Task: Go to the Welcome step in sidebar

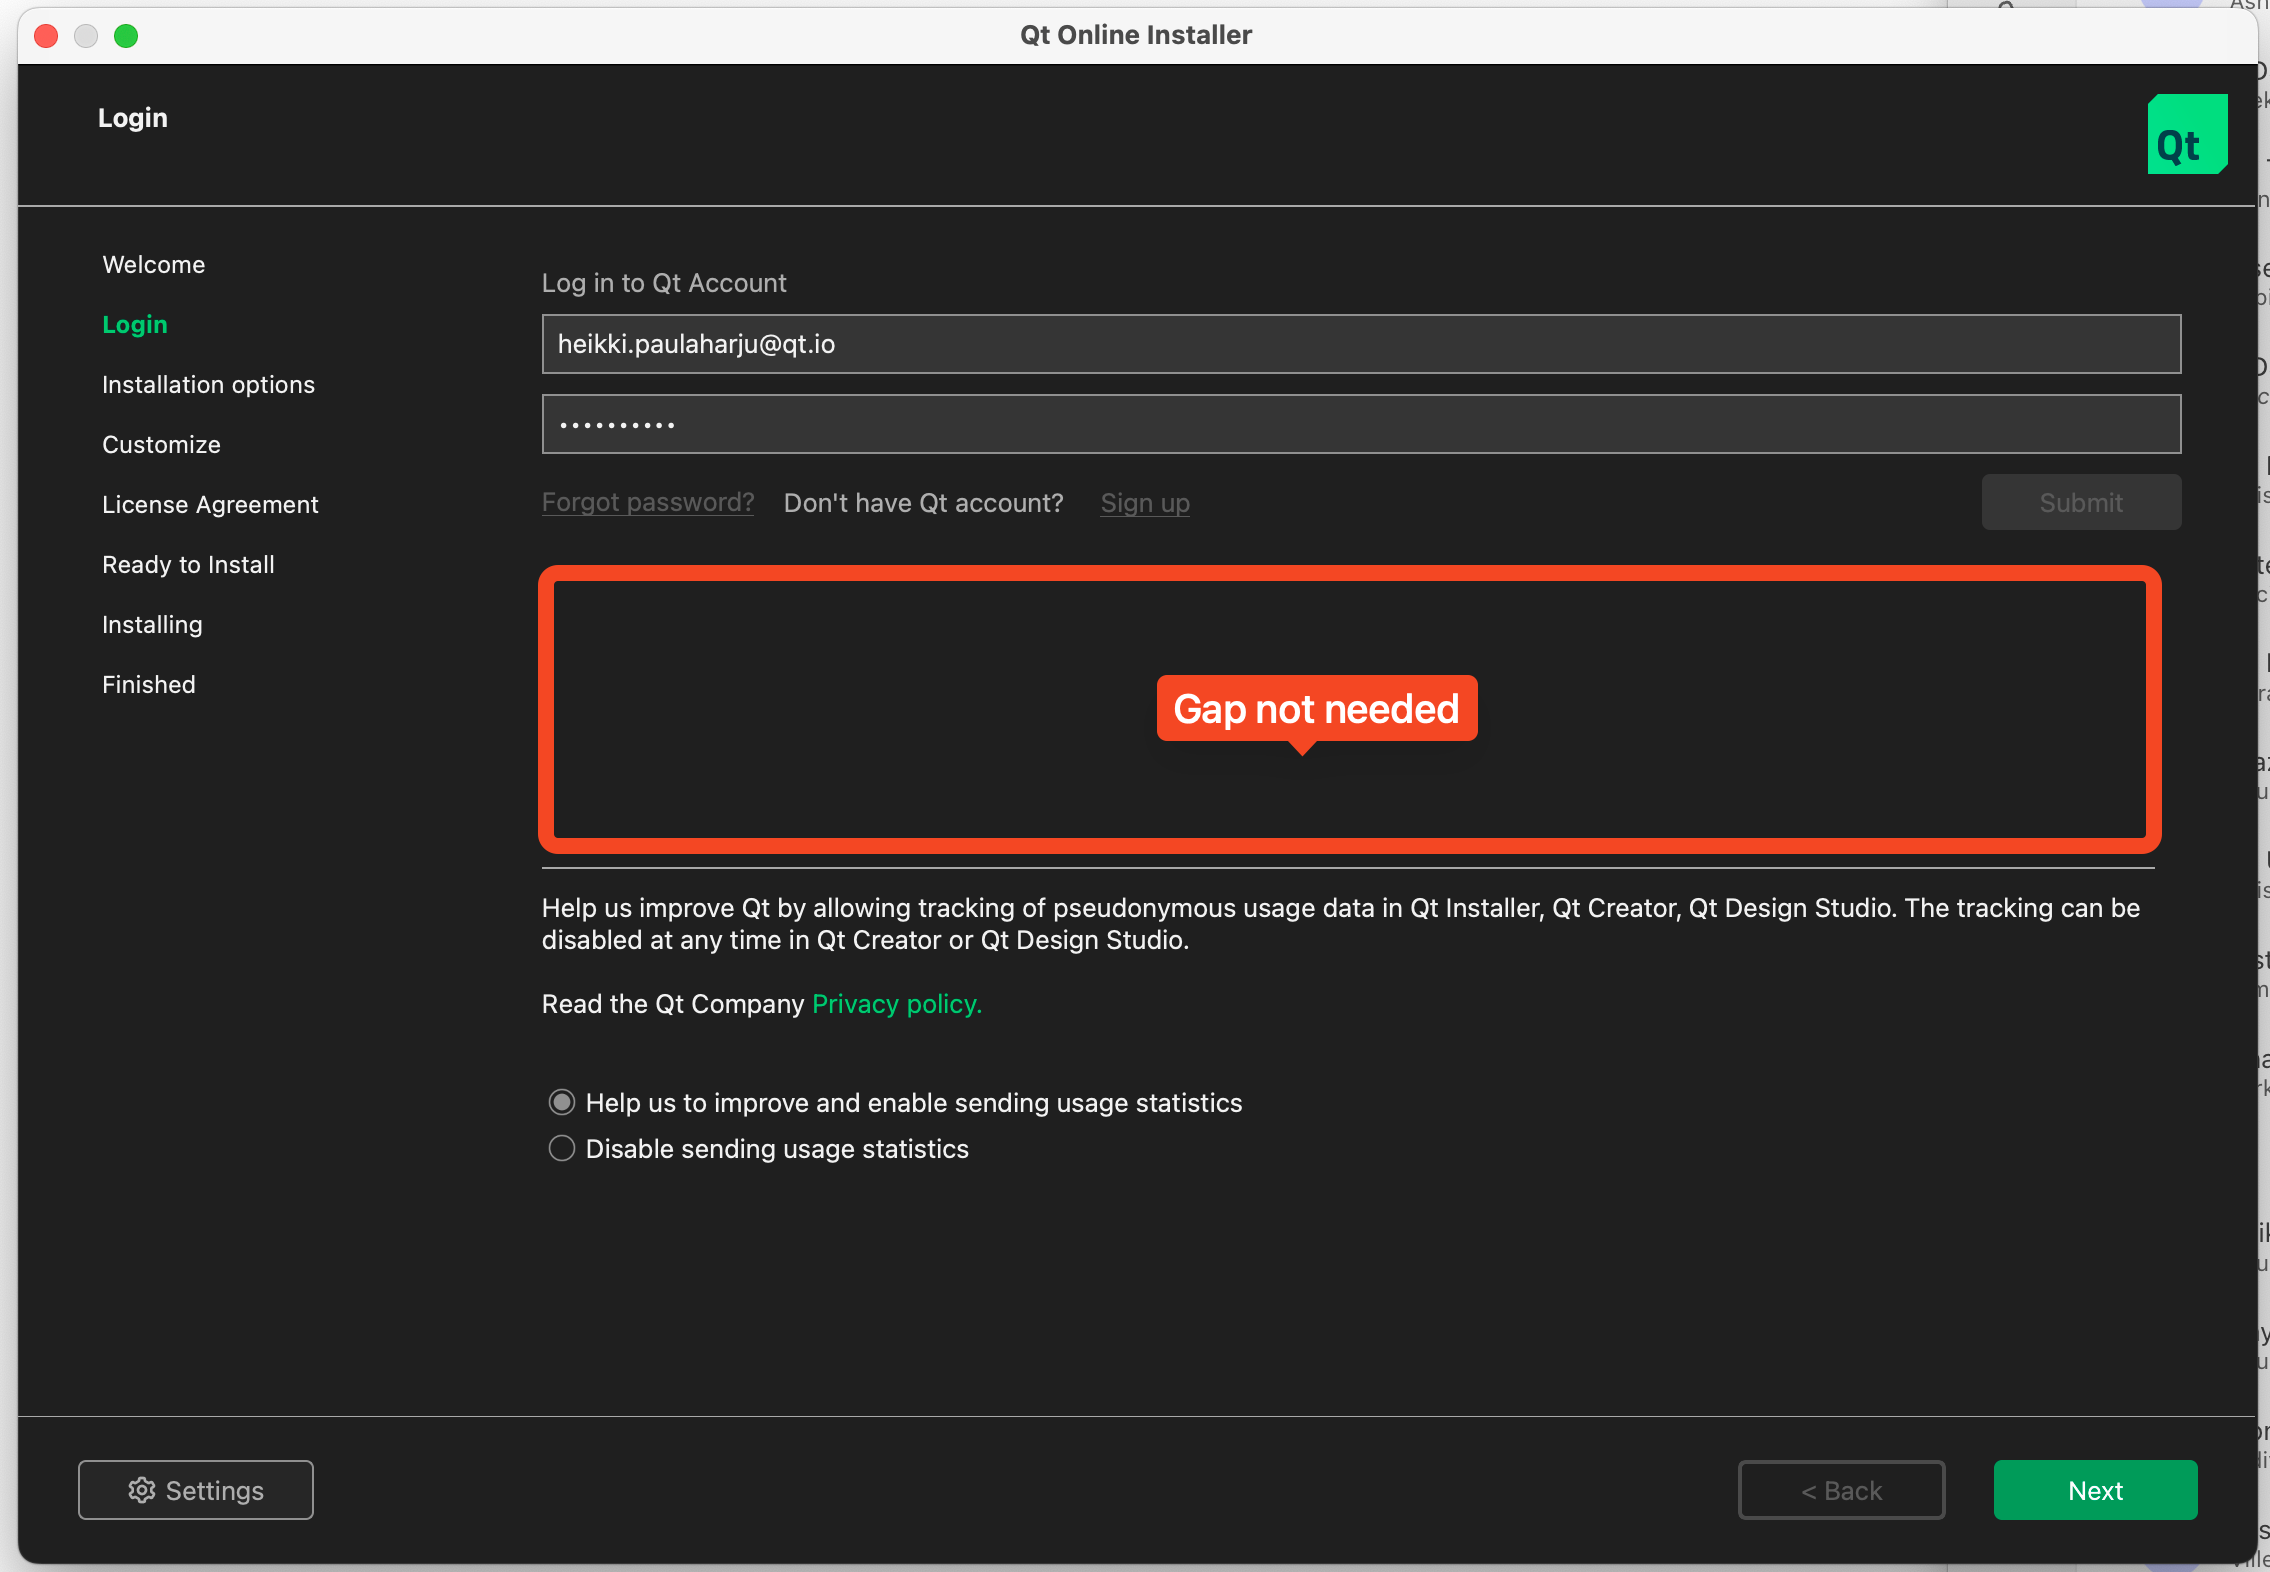Action: [x=154, y=265]
